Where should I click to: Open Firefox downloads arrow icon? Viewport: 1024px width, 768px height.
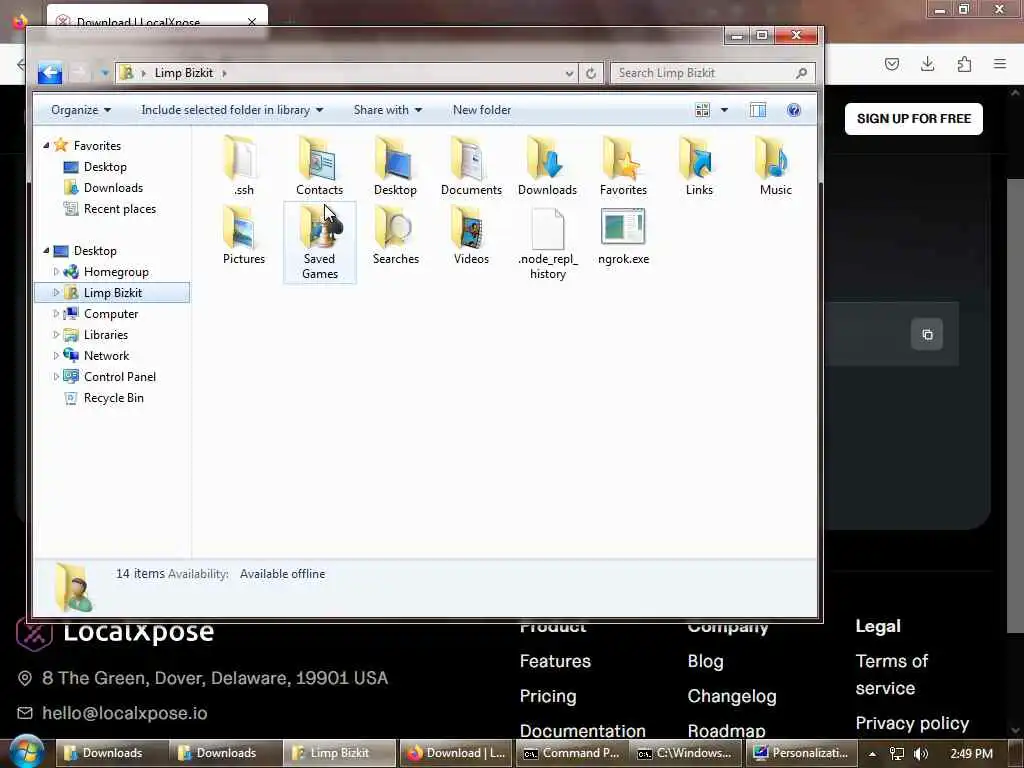927,64
